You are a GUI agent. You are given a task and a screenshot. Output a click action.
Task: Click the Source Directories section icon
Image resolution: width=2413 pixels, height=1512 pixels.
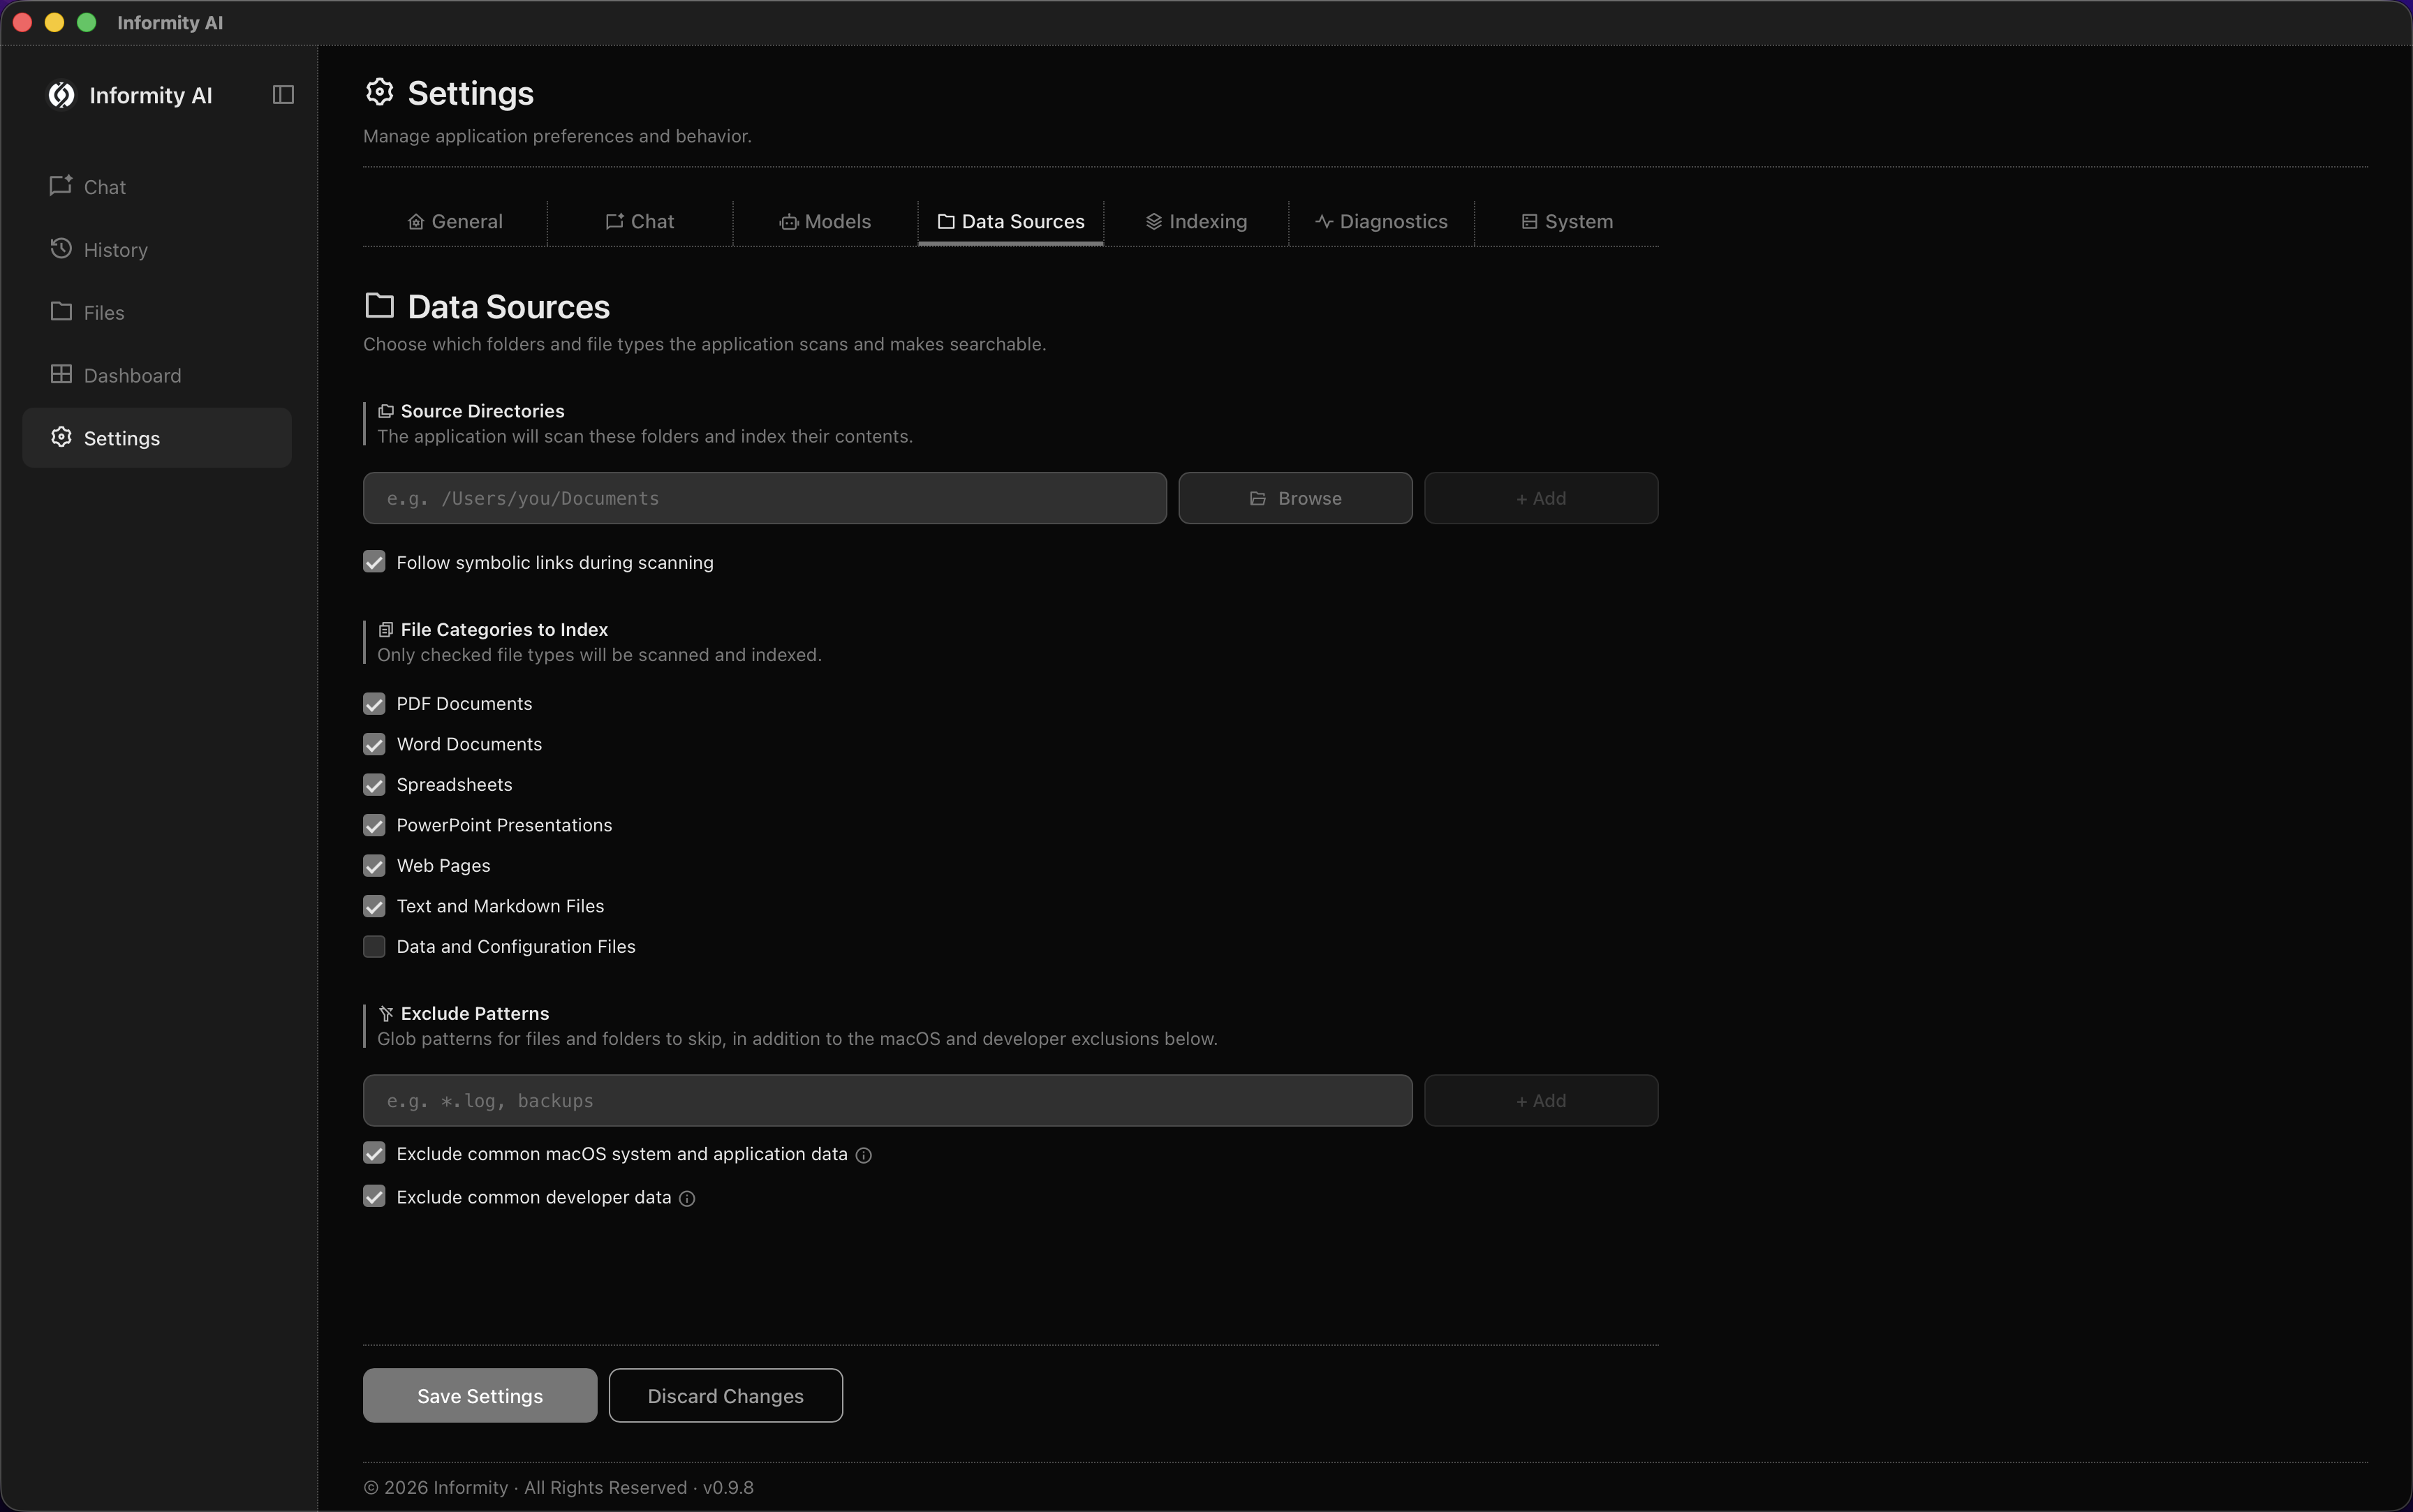(385, 411)
